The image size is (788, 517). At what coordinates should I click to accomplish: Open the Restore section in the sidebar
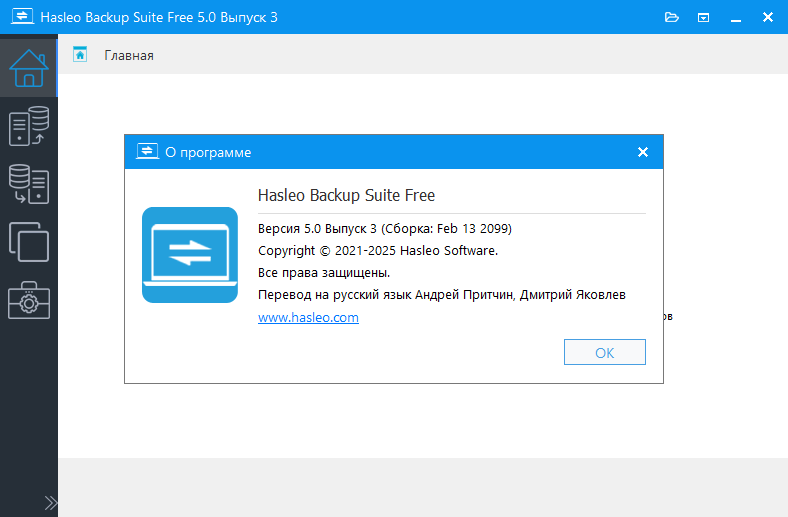click(x=29, y=184)
